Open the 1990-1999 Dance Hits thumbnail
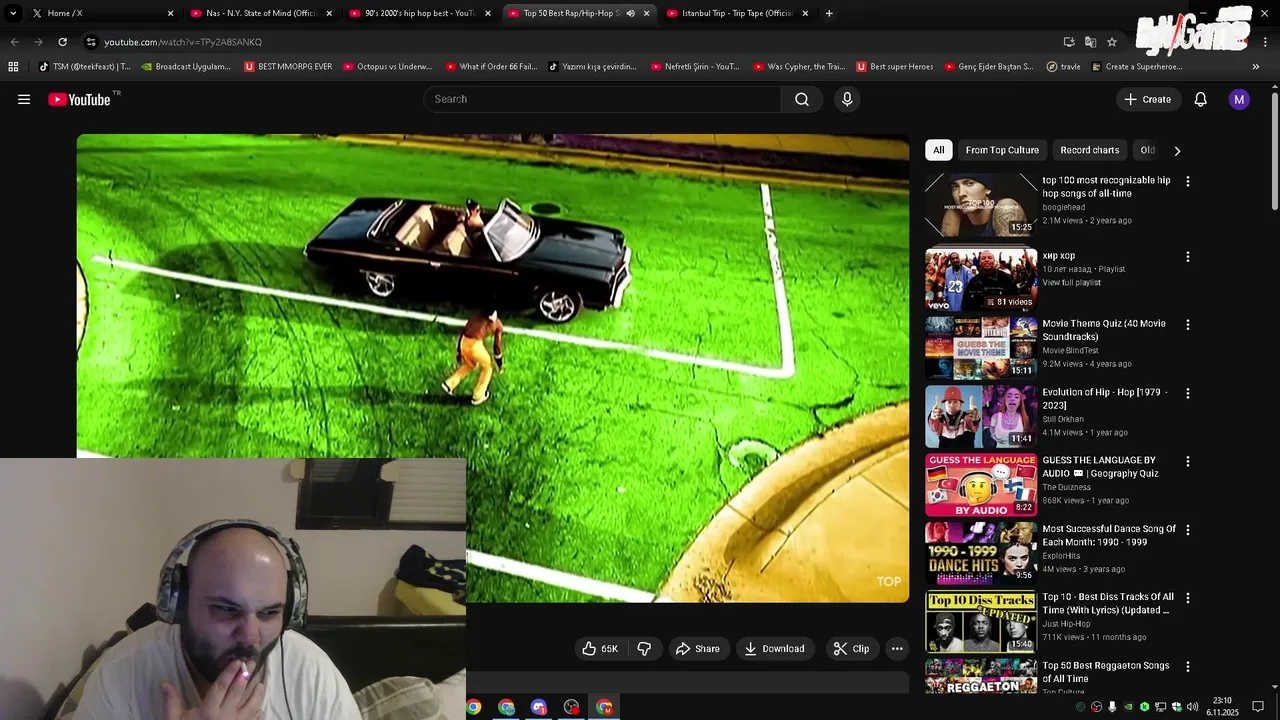Screen dimensions: 1280x720 pos(981,552)
